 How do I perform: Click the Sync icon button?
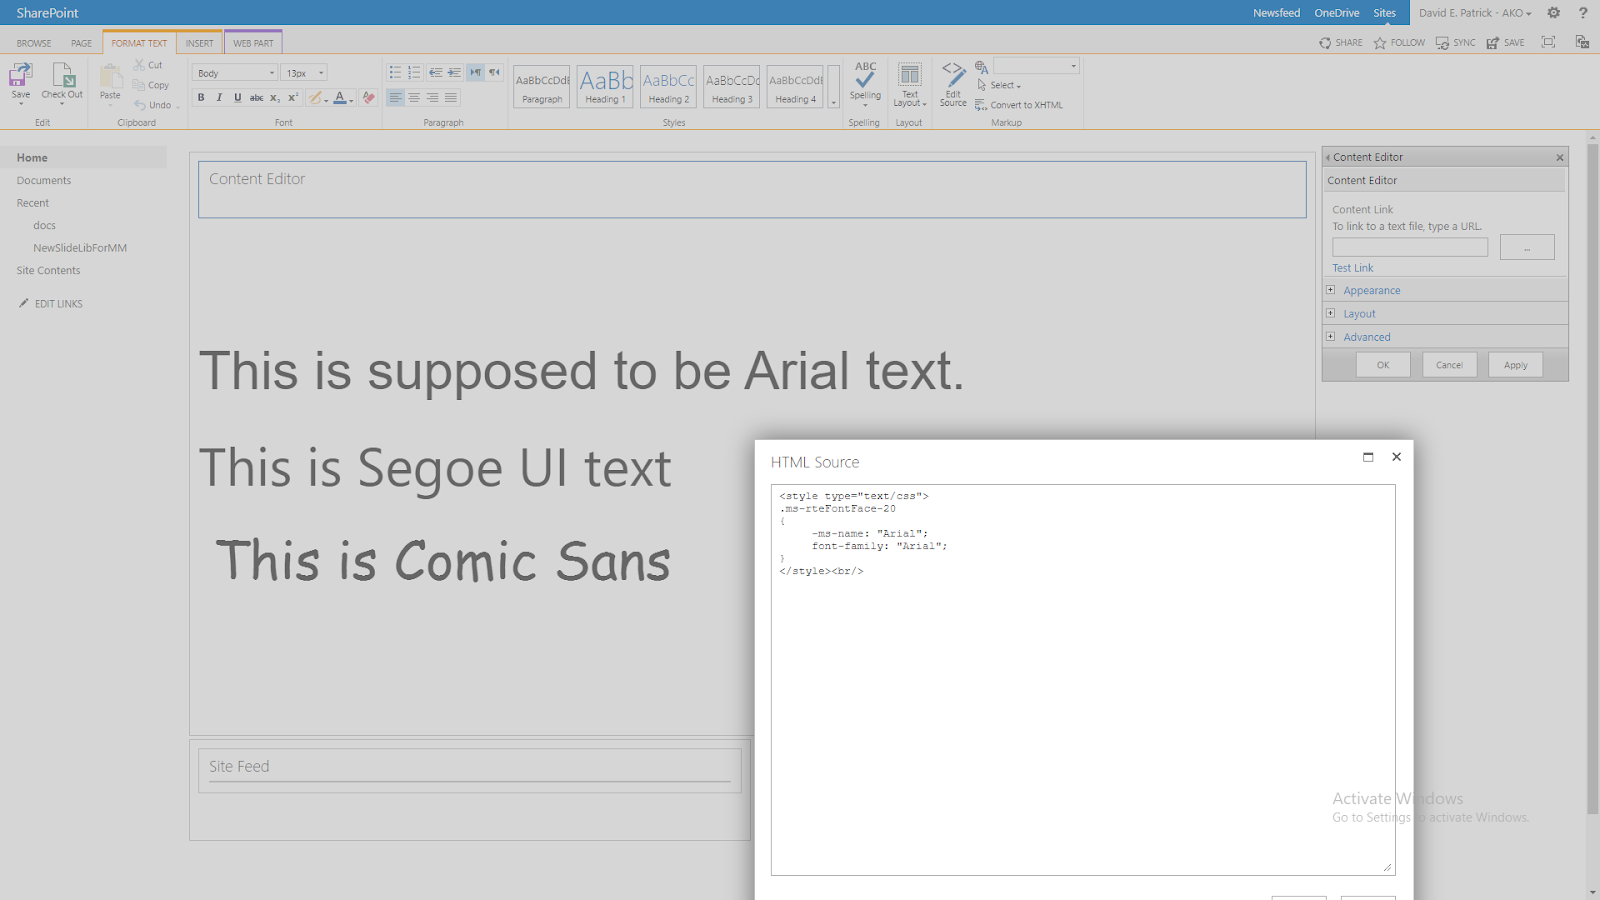1455,43
